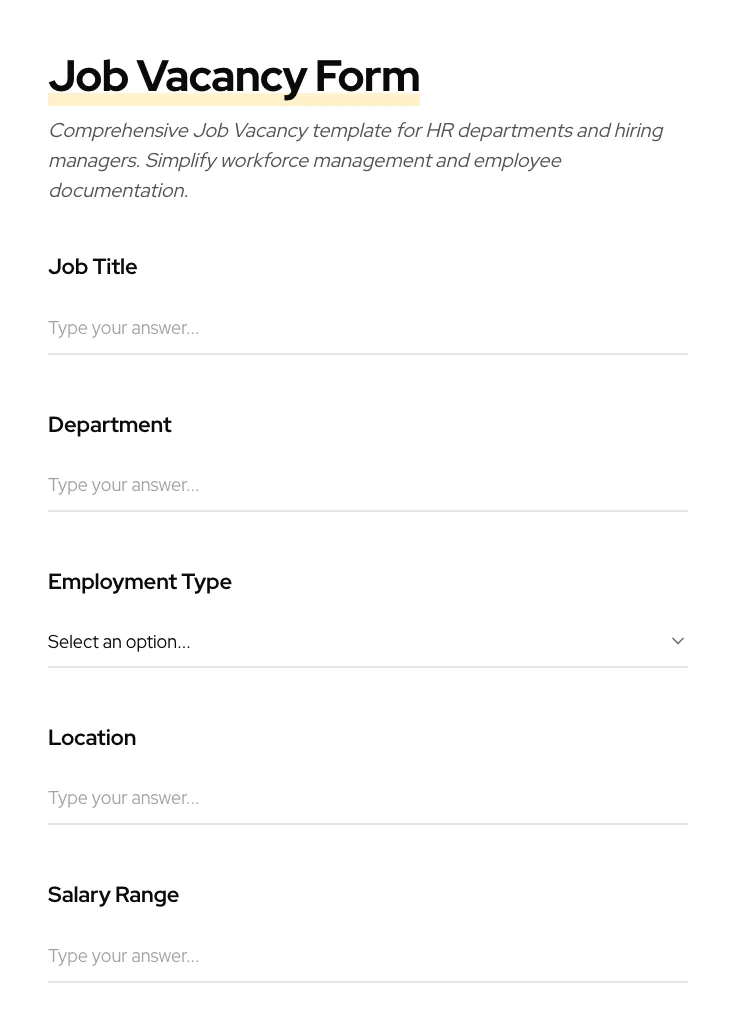Click the Job Title question label

tap(92, 267)
